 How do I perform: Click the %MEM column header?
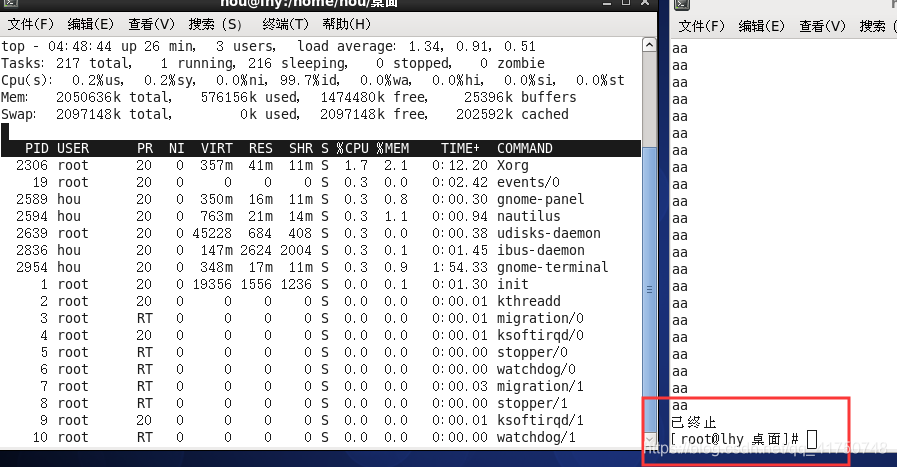pyautogui.click(x=392, y=148)
